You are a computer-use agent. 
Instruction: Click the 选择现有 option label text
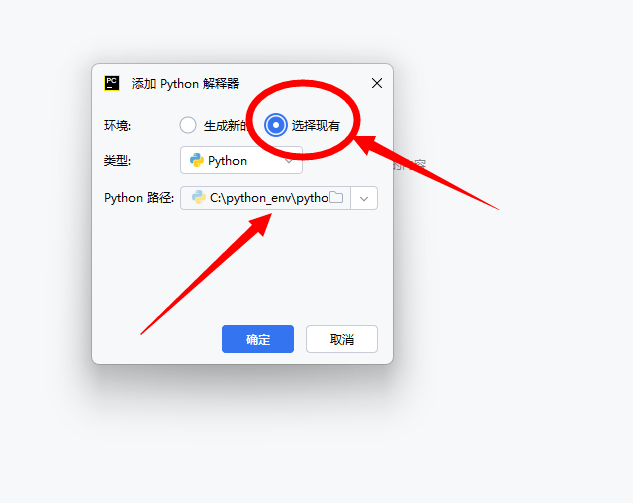coord(315,126)
